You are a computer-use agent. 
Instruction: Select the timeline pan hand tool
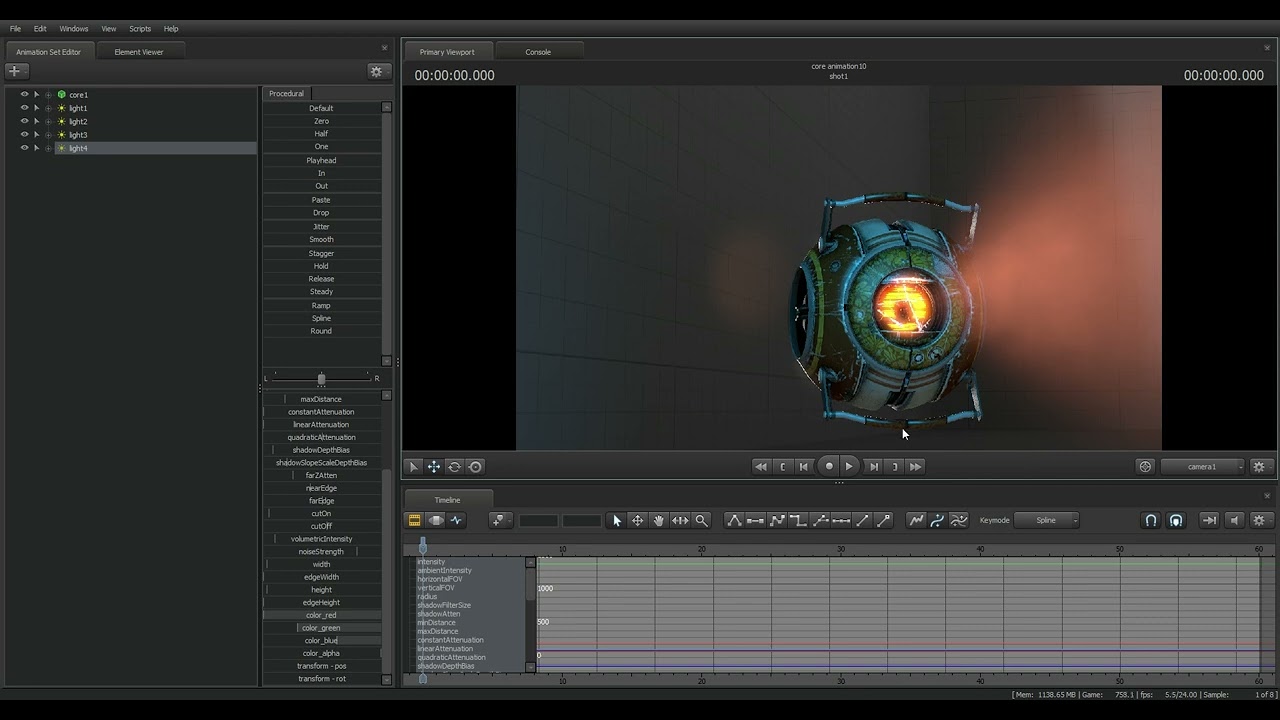tap(659, 520)
